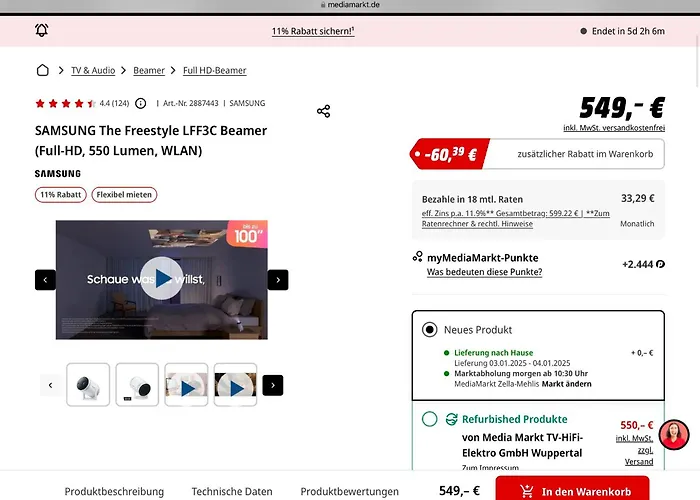This screenshot has height=500, width=700.
Task: Jump to Produktbewertungen tab
Action: click(x=349, y=491)
